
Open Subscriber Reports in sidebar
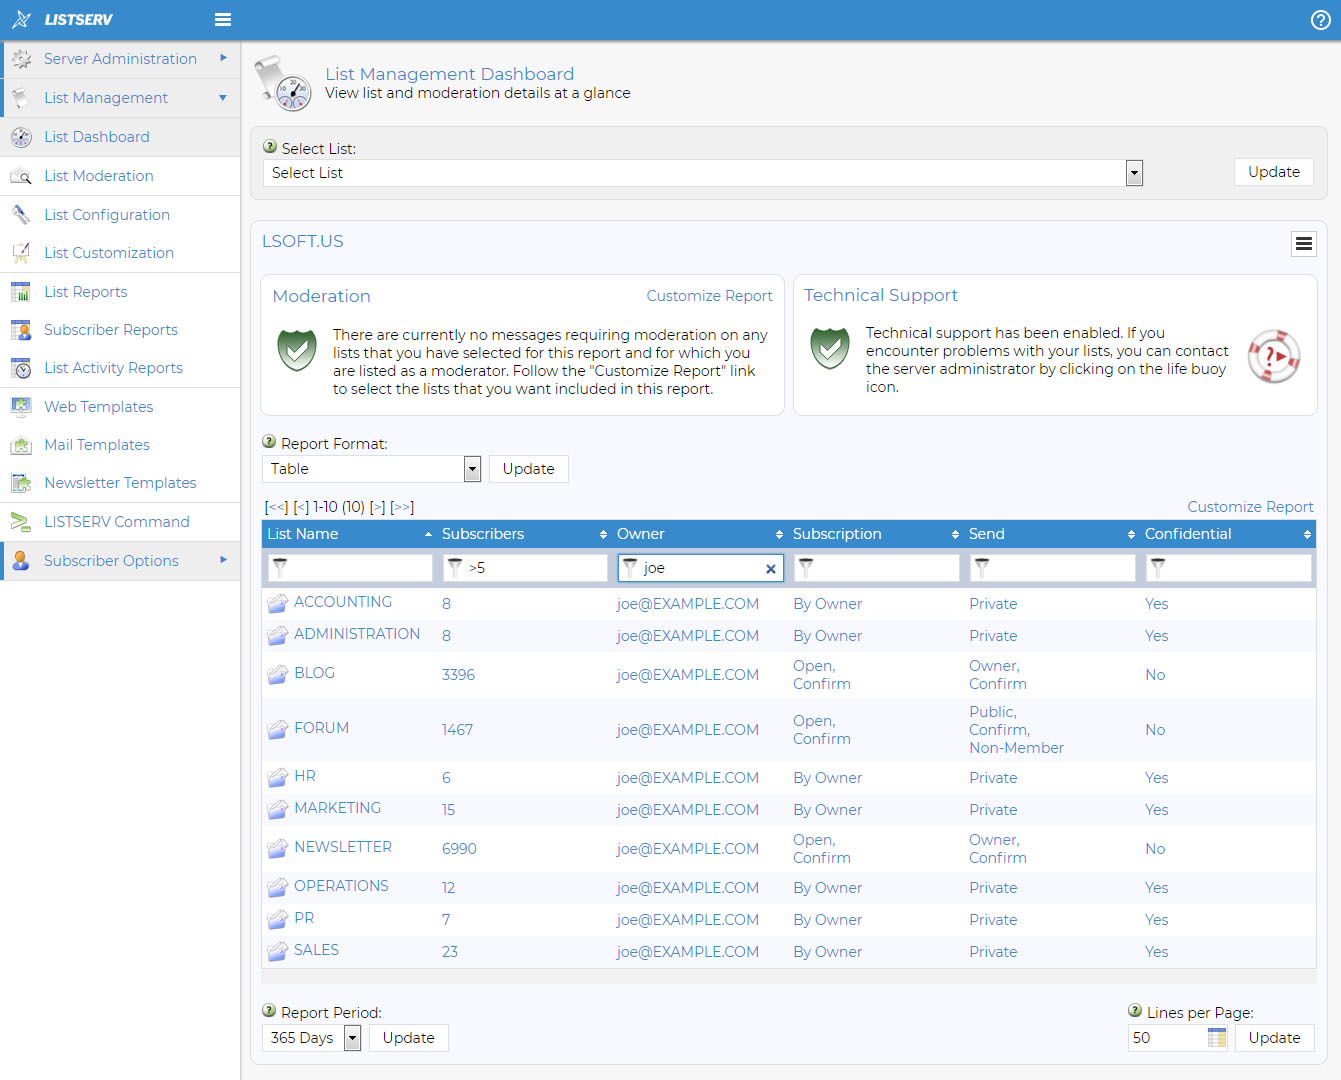(x=111, y=330)
